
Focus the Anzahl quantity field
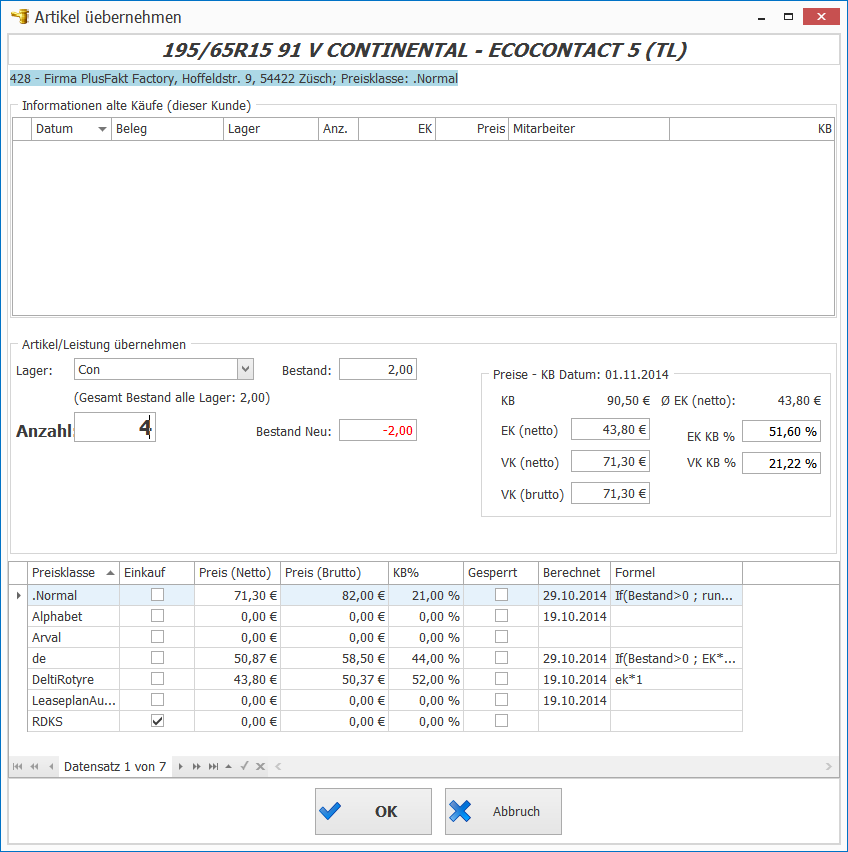[x=115, y=427]
